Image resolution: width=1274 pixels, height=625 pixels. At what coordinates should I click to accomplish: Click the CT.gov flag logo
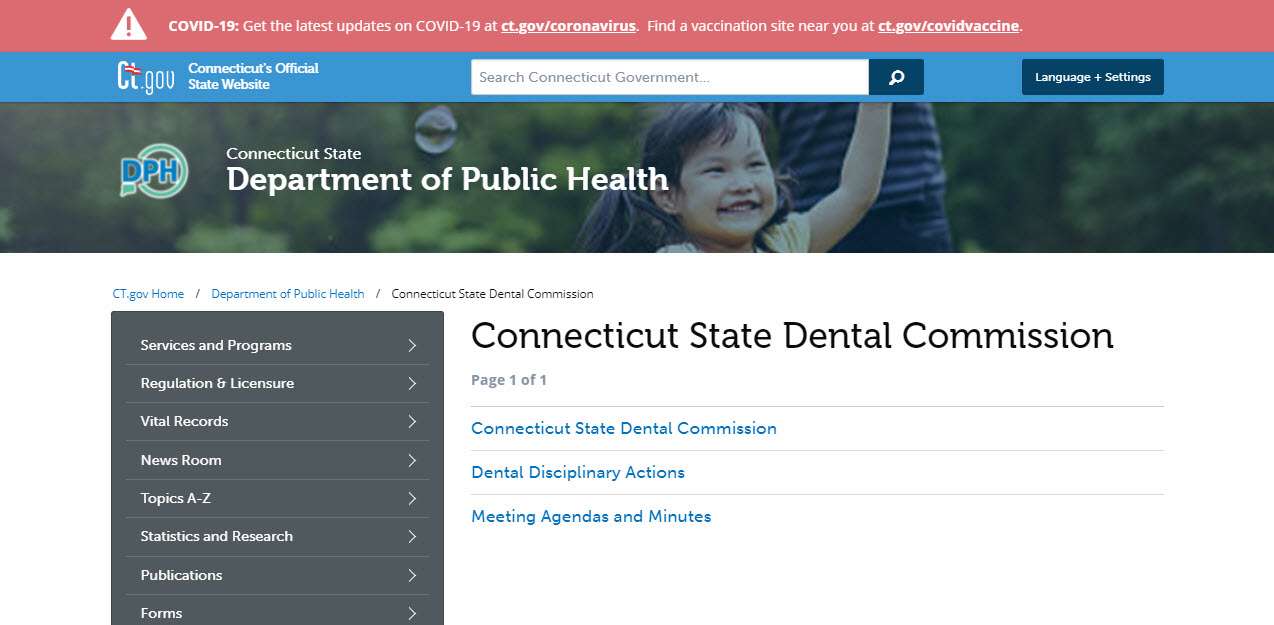[146, 75]
